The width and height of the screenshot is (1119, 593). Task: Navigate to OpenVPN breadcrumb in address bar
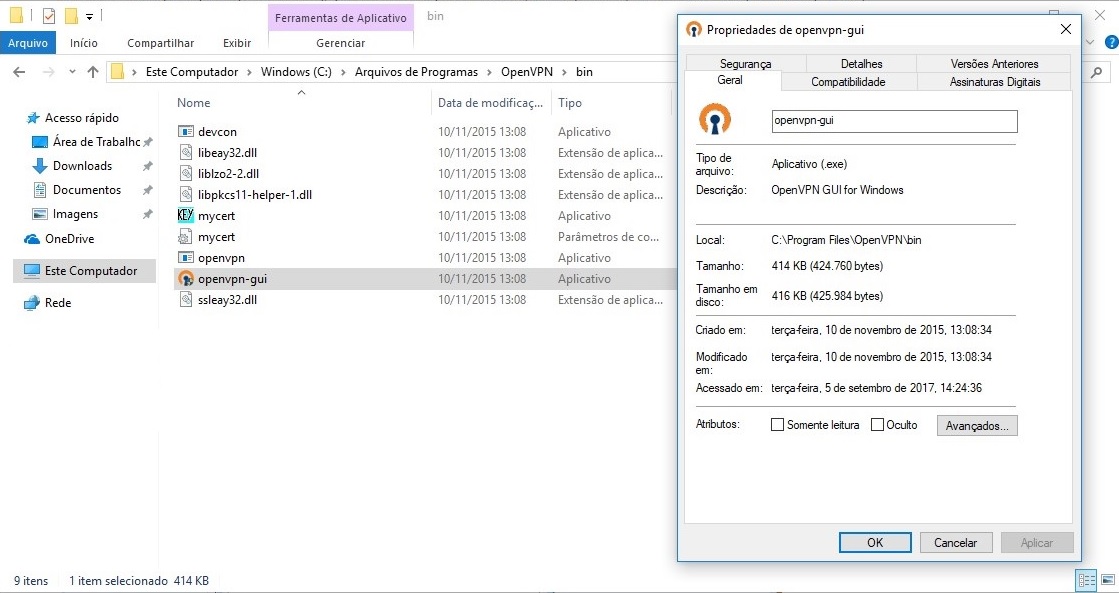pos(527,72)
